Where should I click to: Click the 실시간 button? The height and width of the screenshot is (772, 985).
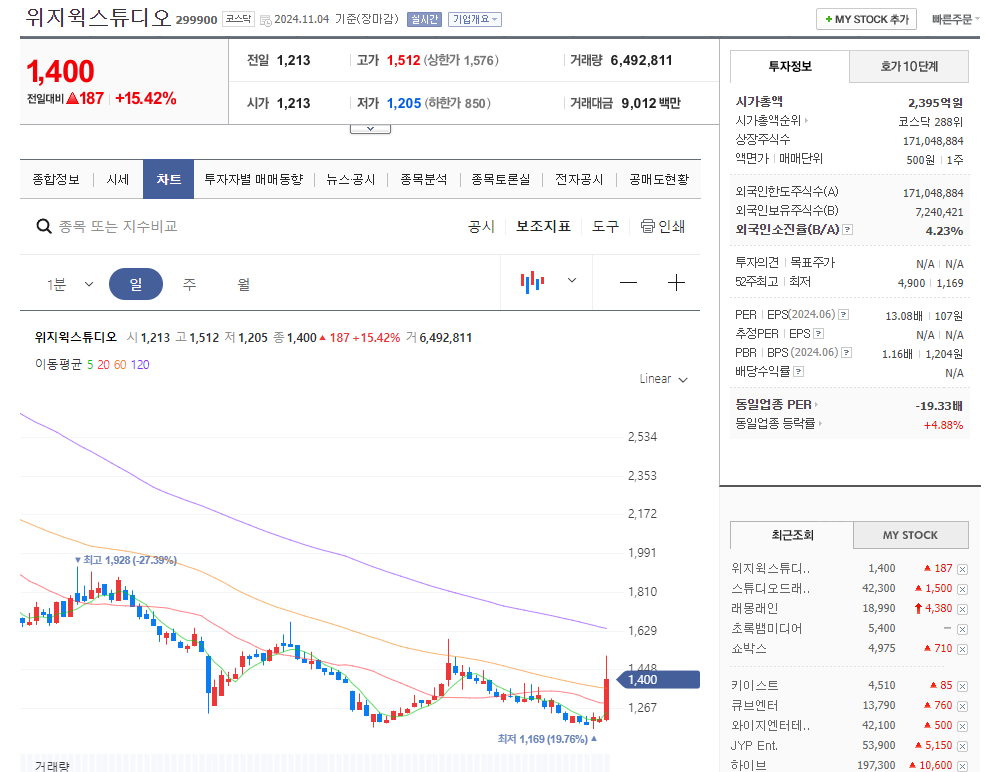pyautogui.click(x=425, y=19)
